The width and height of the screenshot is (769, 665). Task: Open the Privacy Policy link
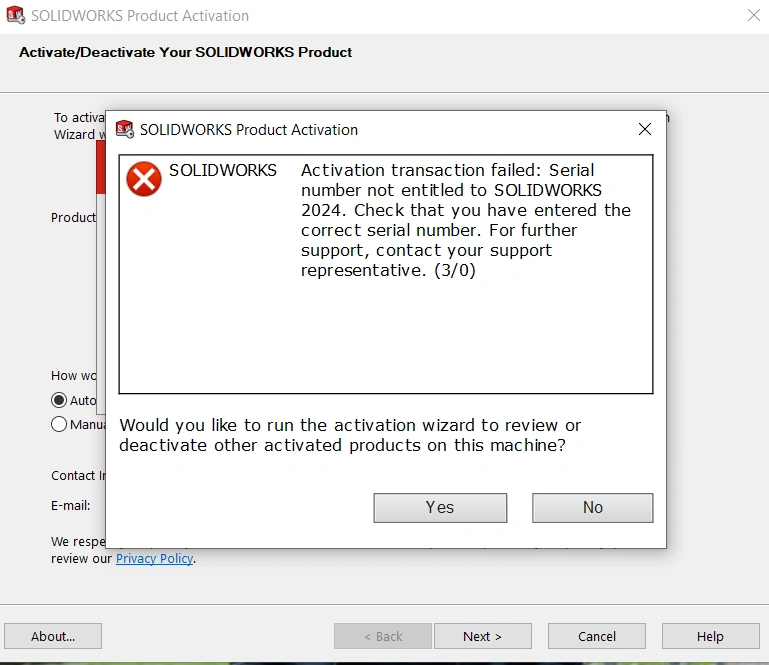coord(154,559)
